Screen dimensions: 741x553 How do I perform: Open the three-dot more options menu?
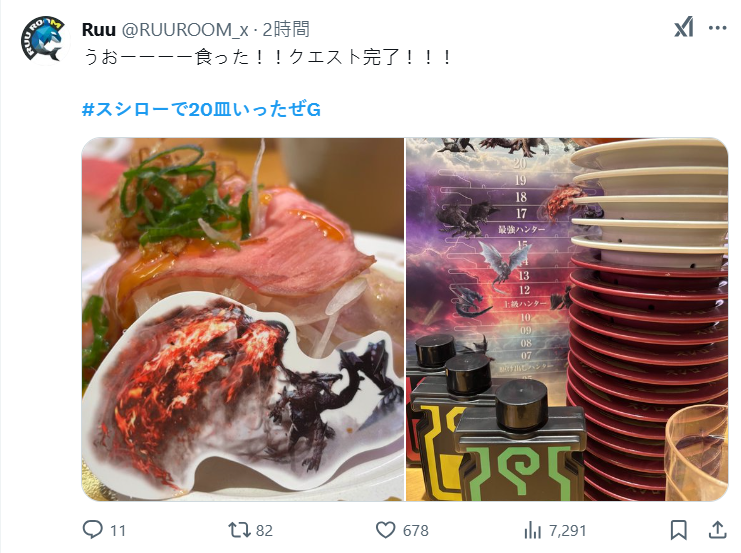[717, 28]
